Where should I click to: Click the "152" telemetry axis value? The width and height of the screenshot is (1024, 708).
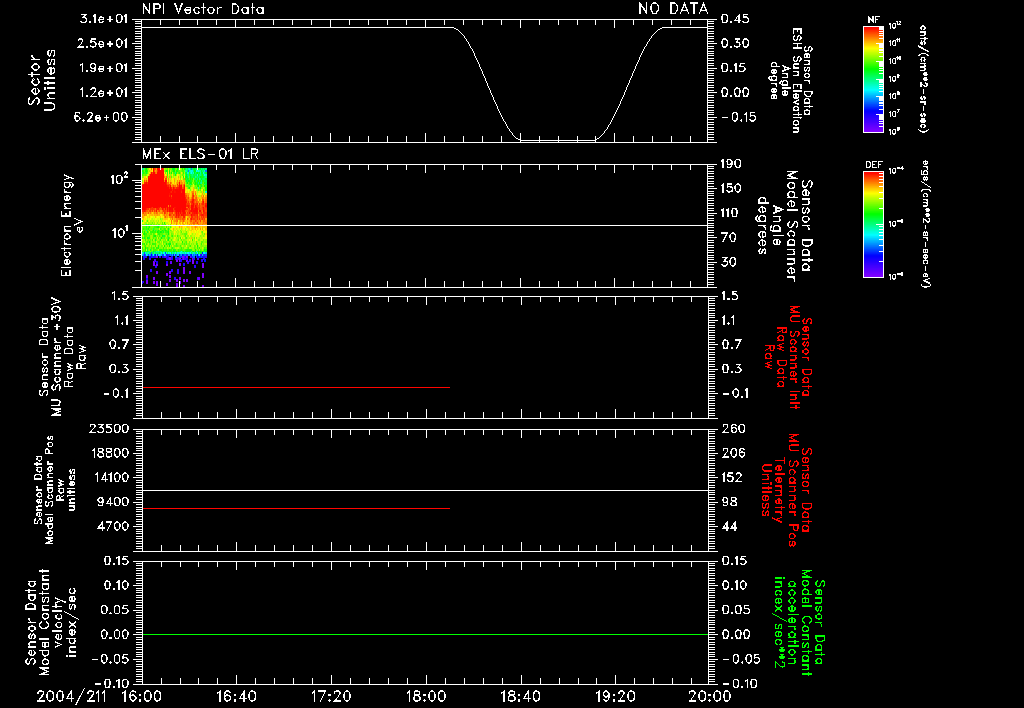click(731, 477)
